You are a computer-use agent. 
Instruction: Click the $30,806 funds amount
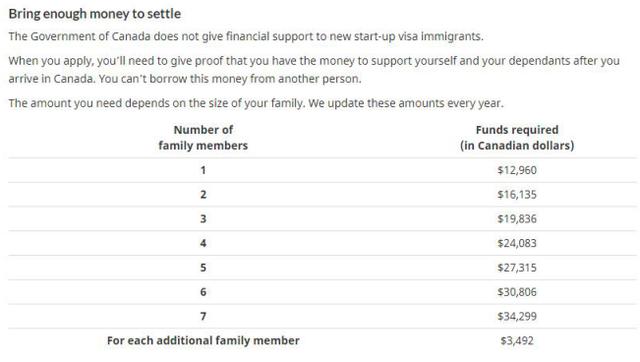pos(517,292)
